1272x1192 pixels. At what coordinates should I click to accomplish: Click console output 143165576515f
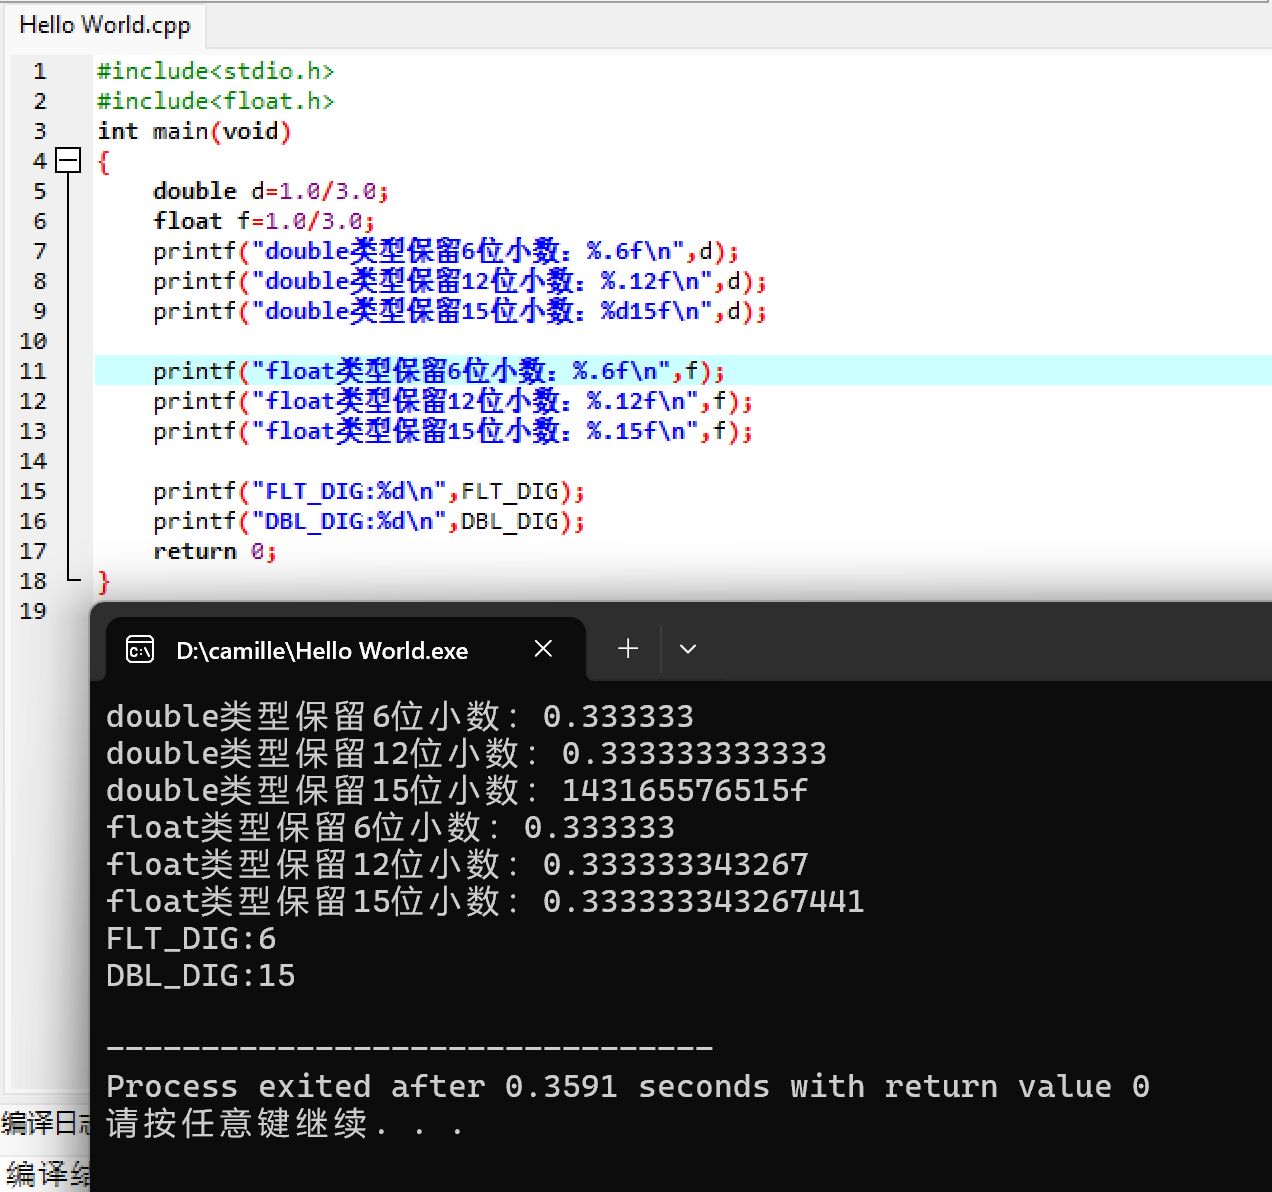(x=685, y=791)
